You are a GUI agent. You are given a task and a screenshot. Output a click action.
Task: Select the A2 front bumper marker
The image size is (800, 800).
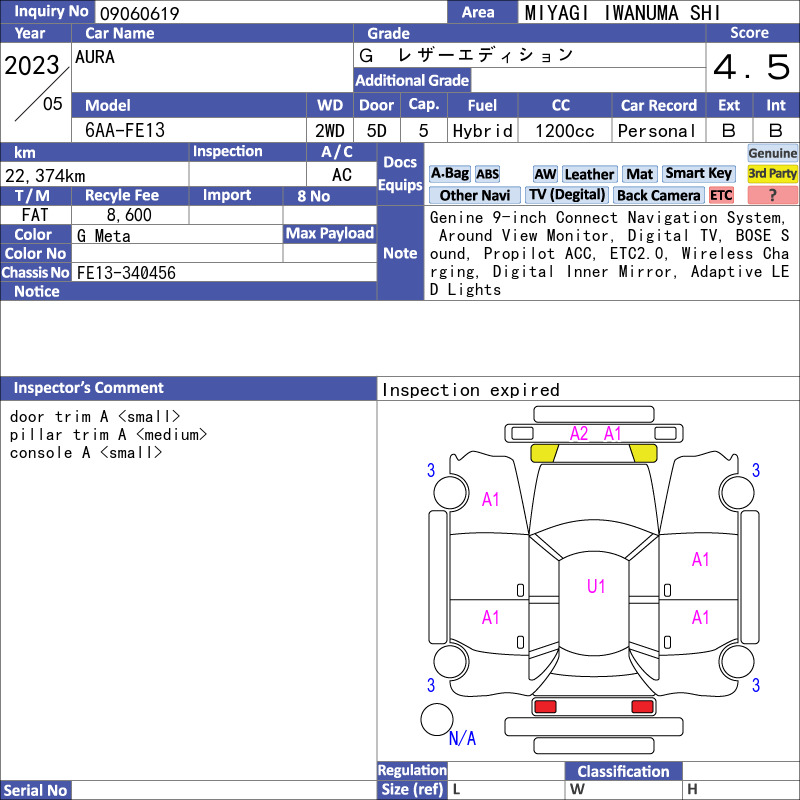pos(579,434)
